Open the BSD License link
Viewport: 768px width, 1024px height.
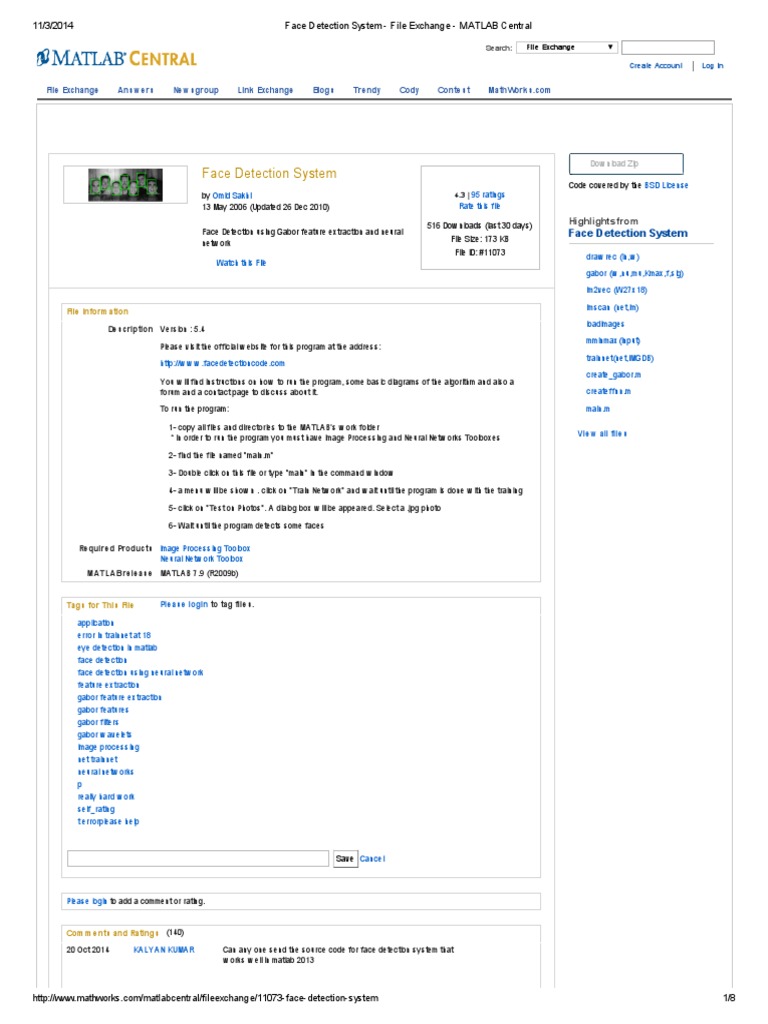(x=666, y=185)
